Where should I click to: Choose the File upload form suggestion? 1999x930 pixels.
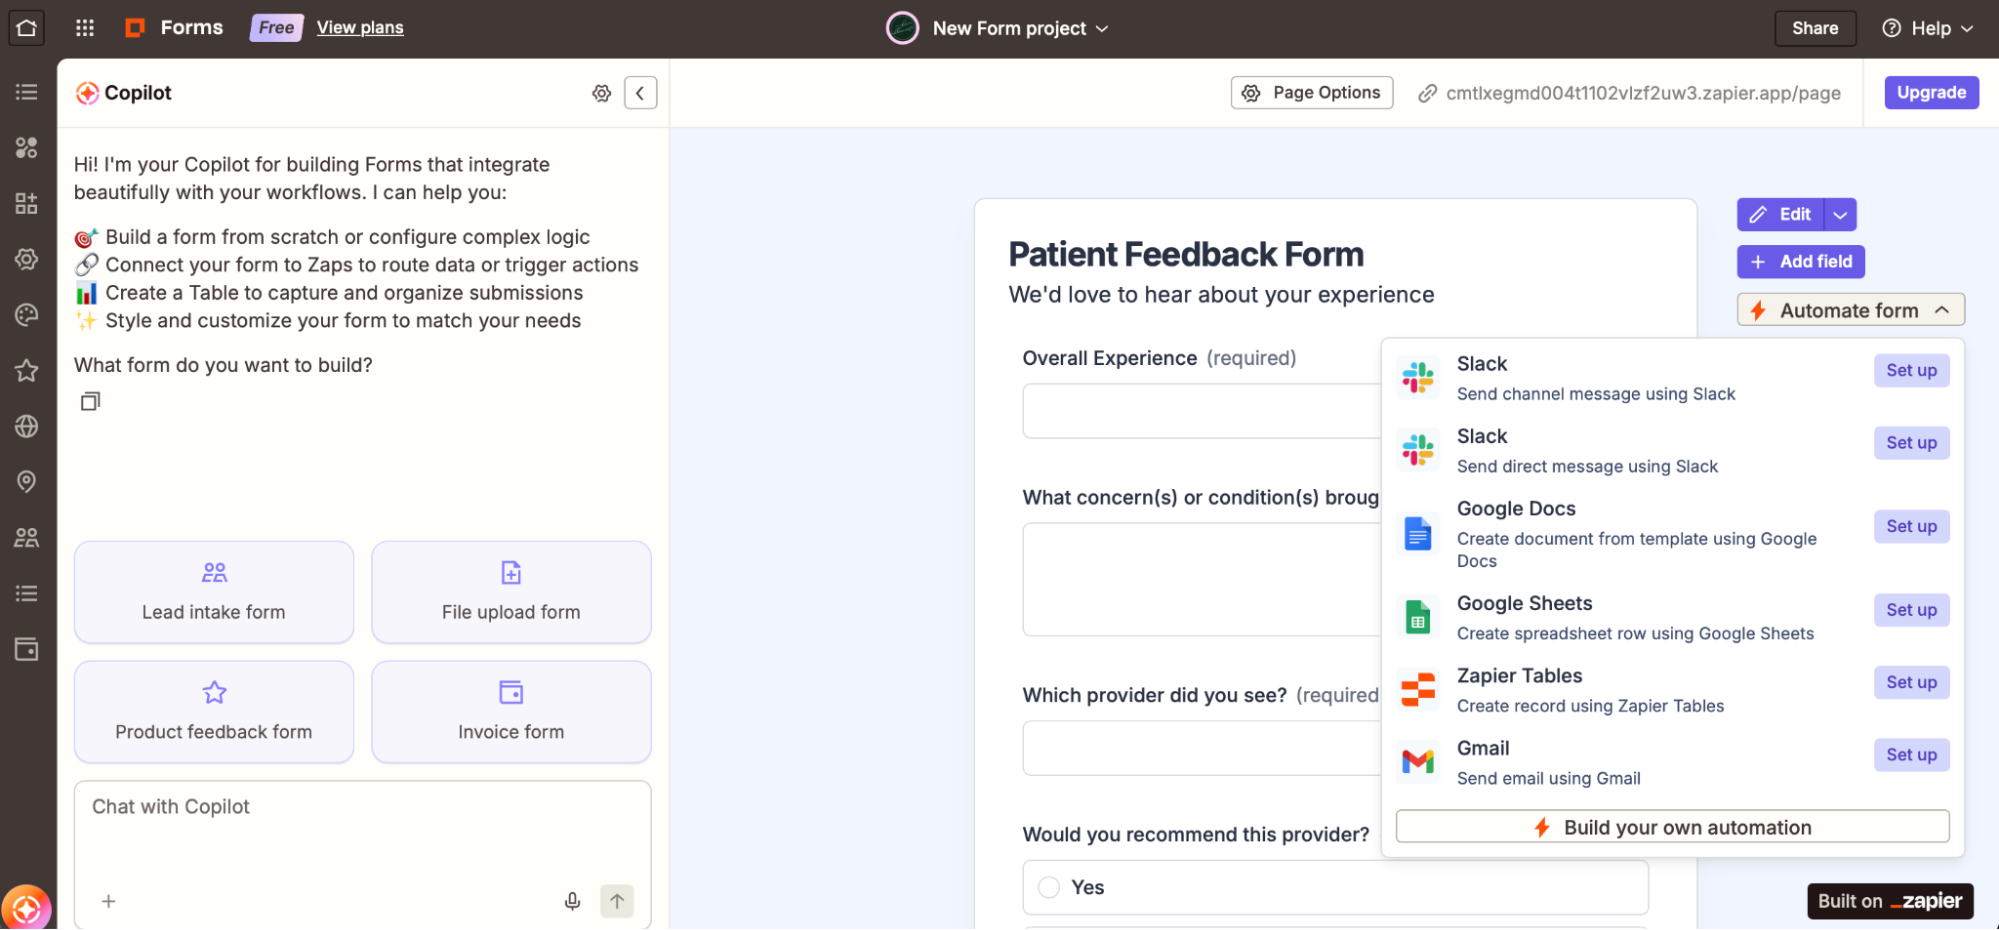click(x=511, y=592)
